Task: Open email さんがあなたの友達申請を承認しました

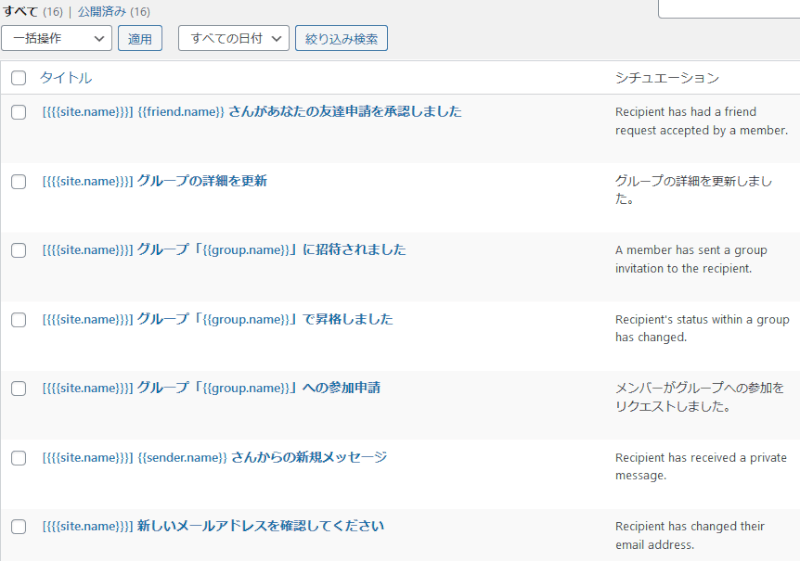Action: (x=252, y=112)
